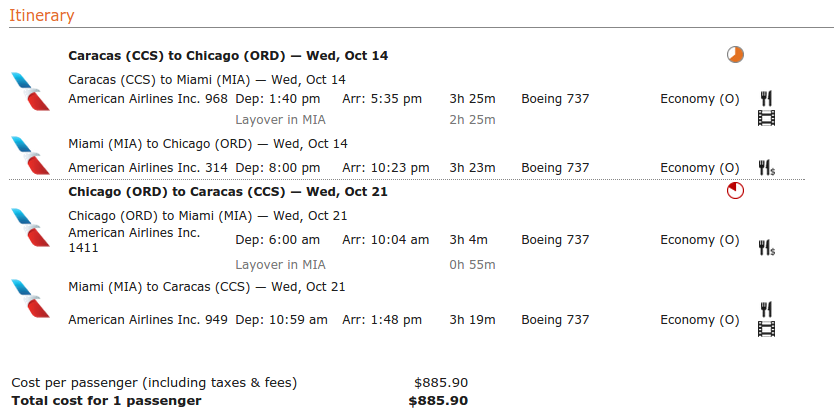Click the Layover in MIA 0h 55m text

[x=365, y=264]
